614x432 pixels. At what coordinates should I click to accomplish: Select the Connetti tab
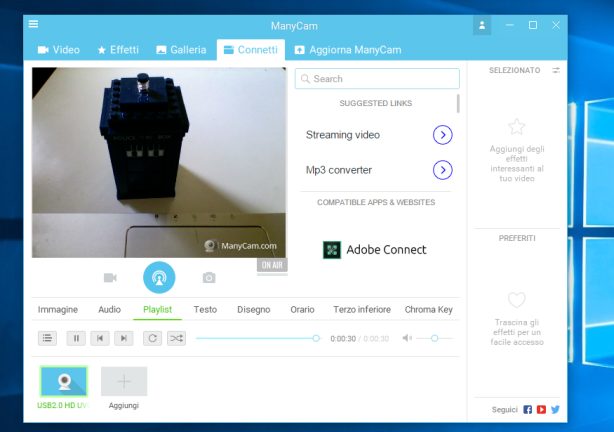click(x=251, y=50)
